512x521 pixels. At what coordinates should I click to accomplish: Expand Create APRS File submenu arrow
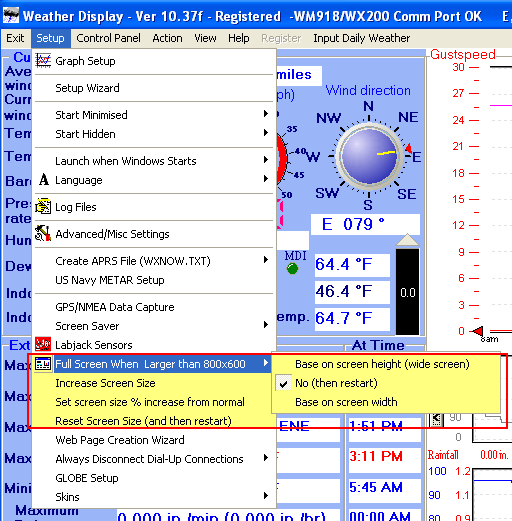[266, 260]
